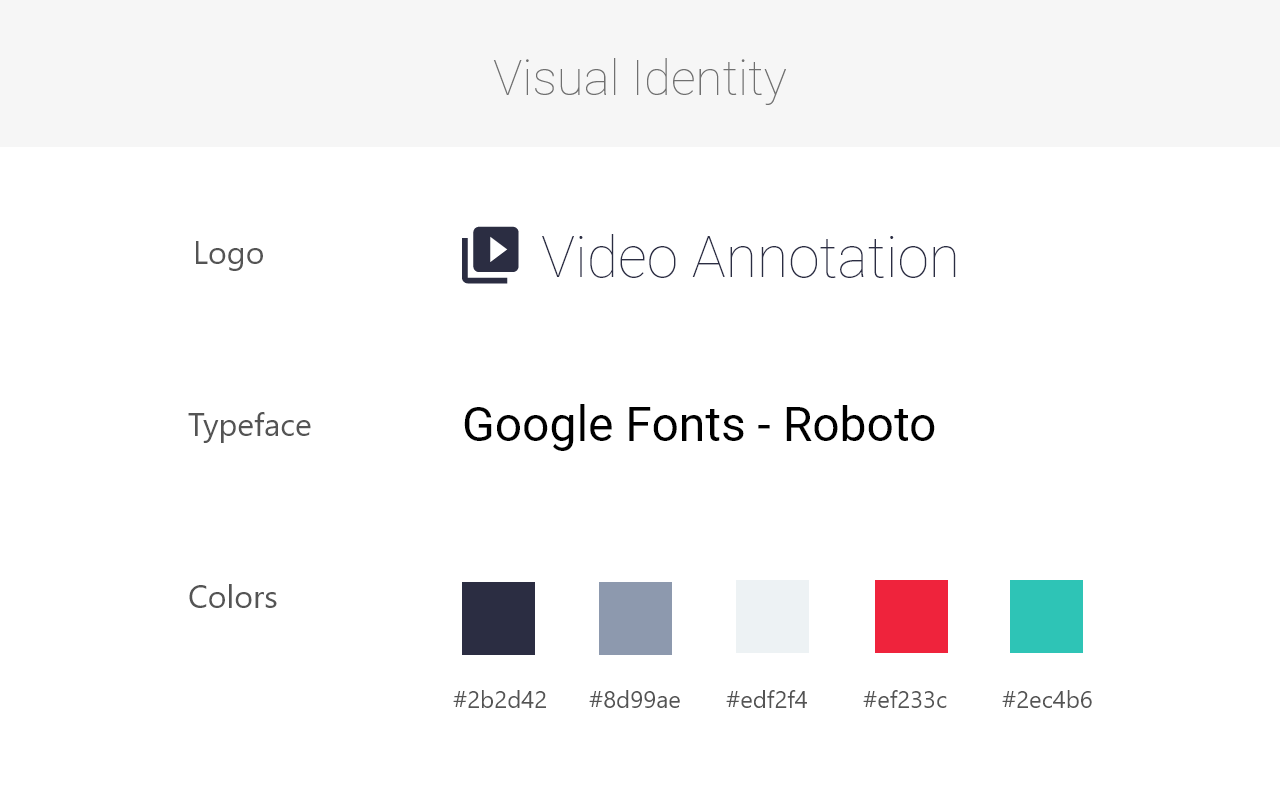Click the video library play logo icon
Screen dimensions: 1280x800
pyautogui.click(x=490, y=255)
